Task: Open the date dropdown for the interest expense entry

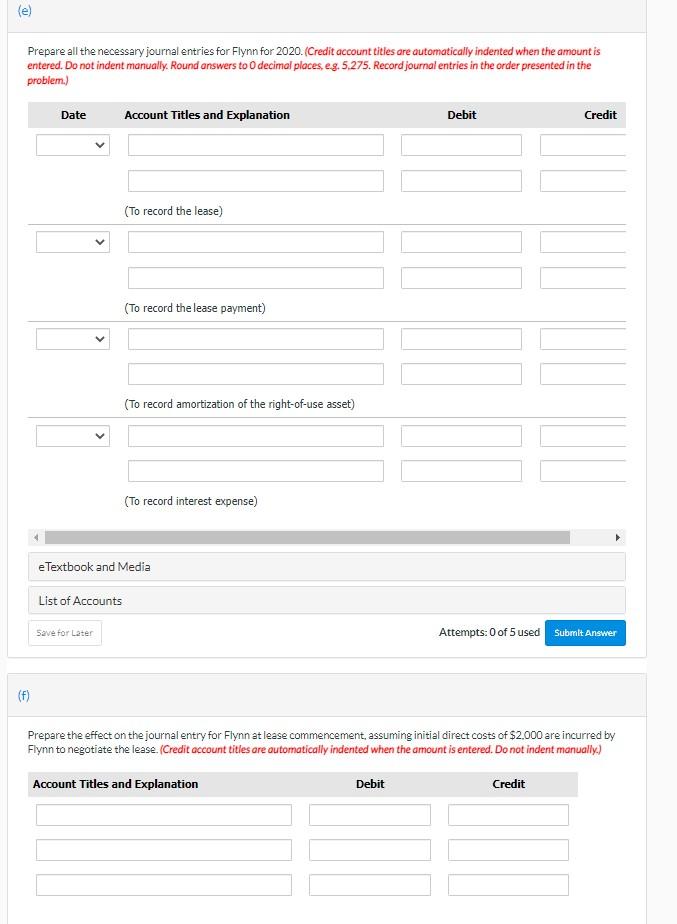Action: [x=72, y=436]
